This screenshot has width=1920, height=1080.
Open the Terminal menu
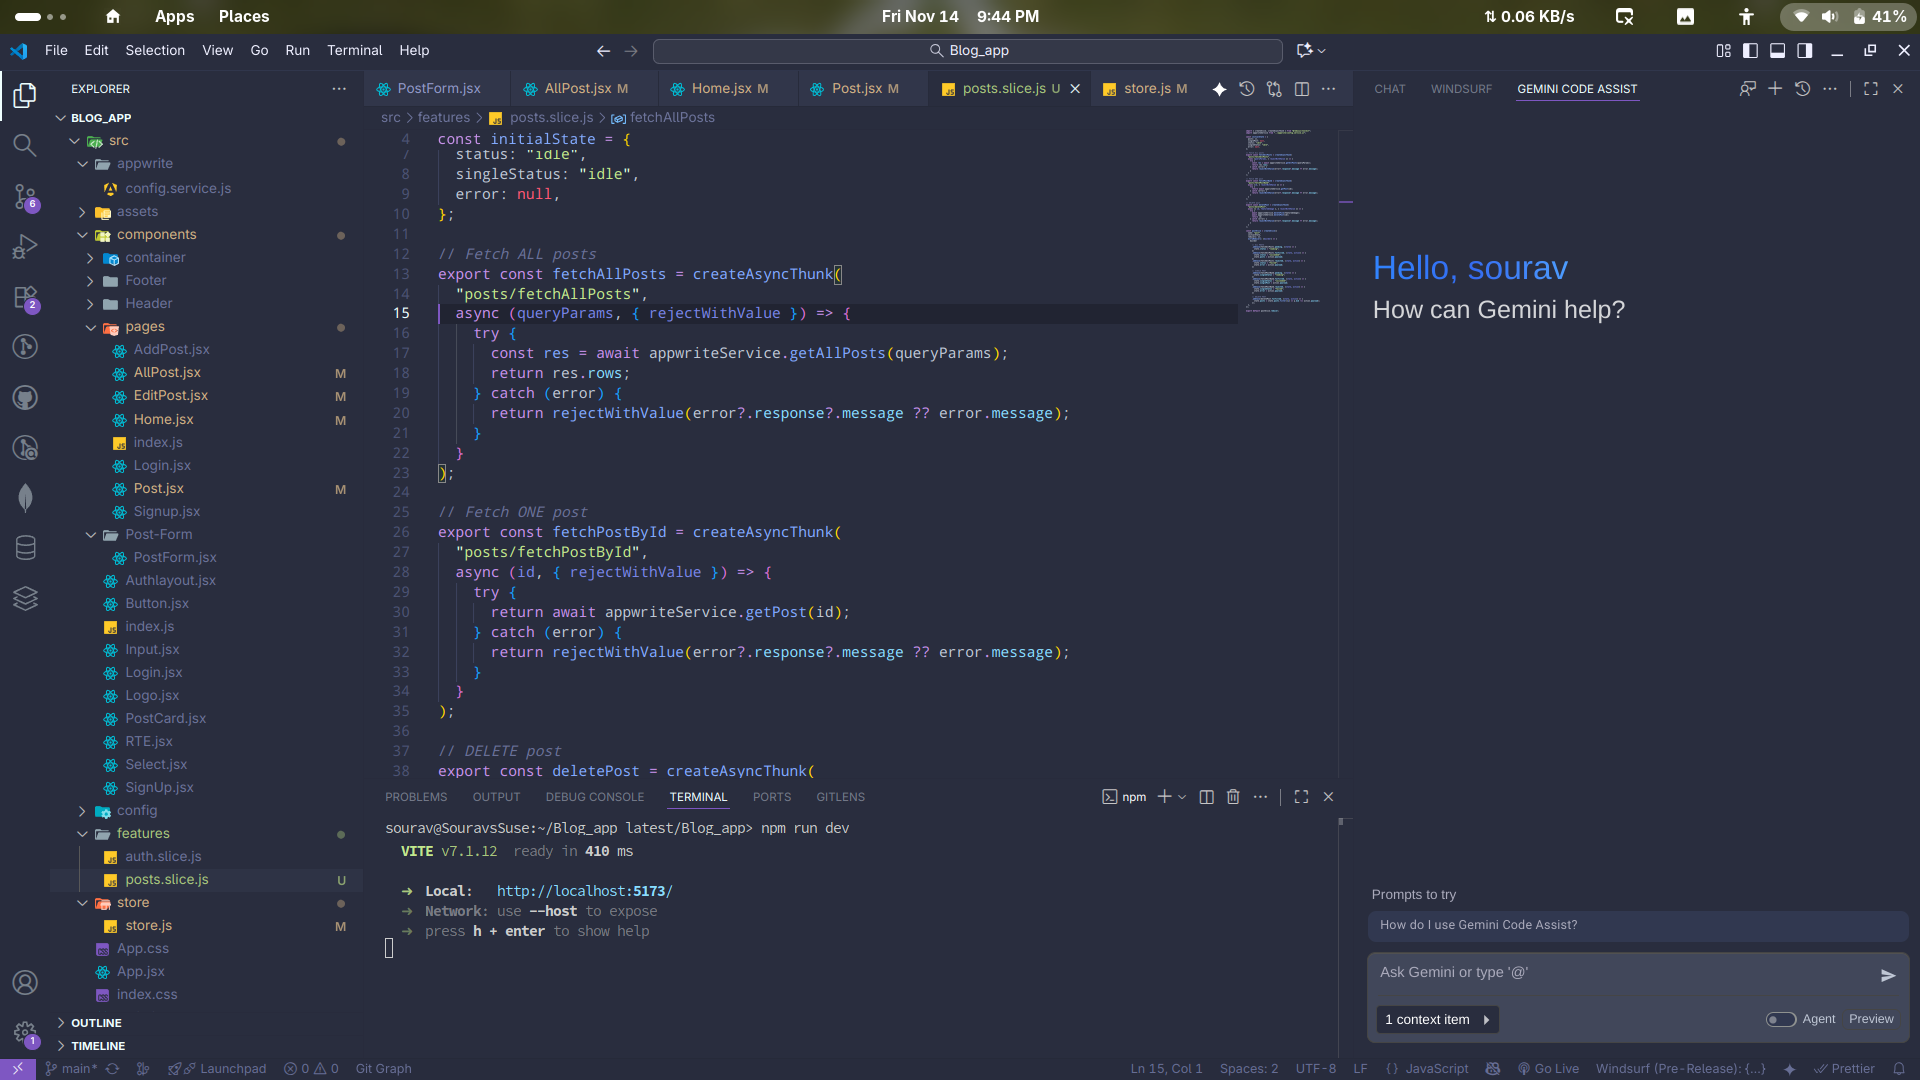point(354,50)
